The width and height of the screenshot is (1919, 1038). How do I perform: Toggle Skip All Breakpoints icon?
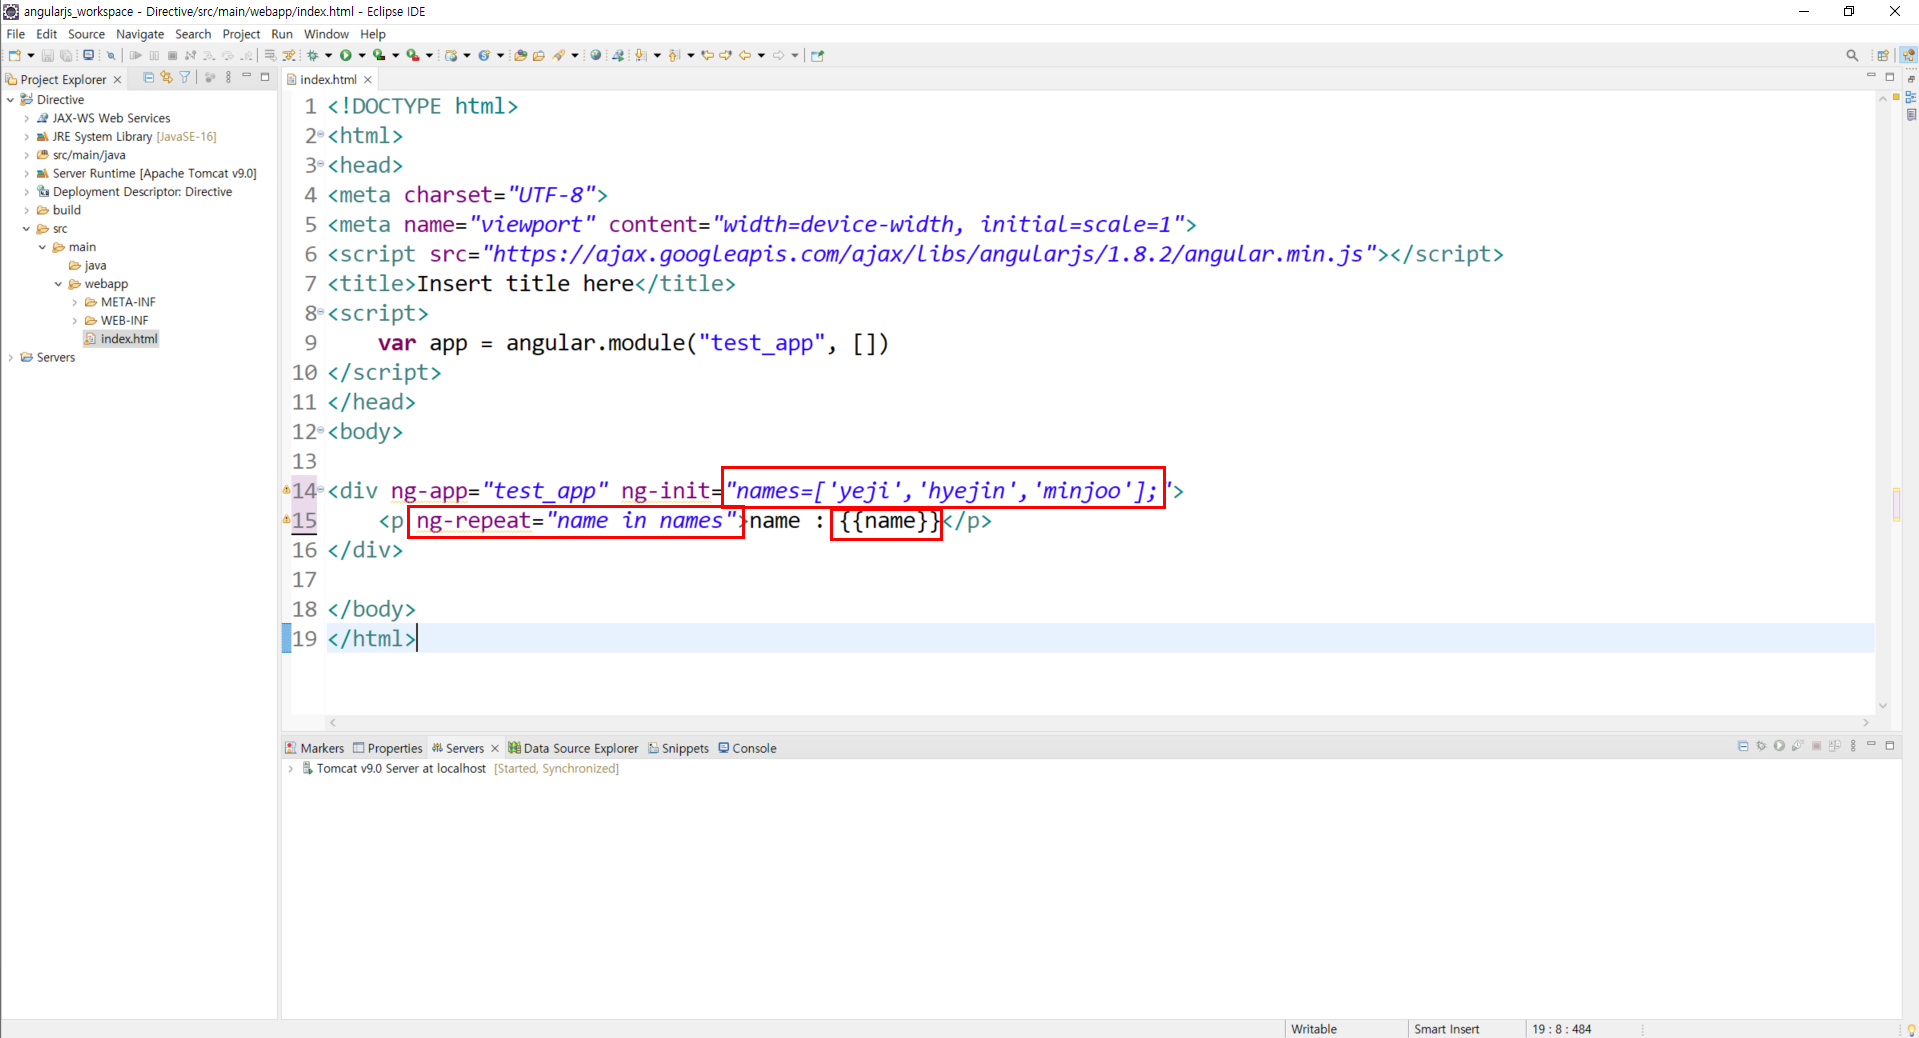coord(111,55)
